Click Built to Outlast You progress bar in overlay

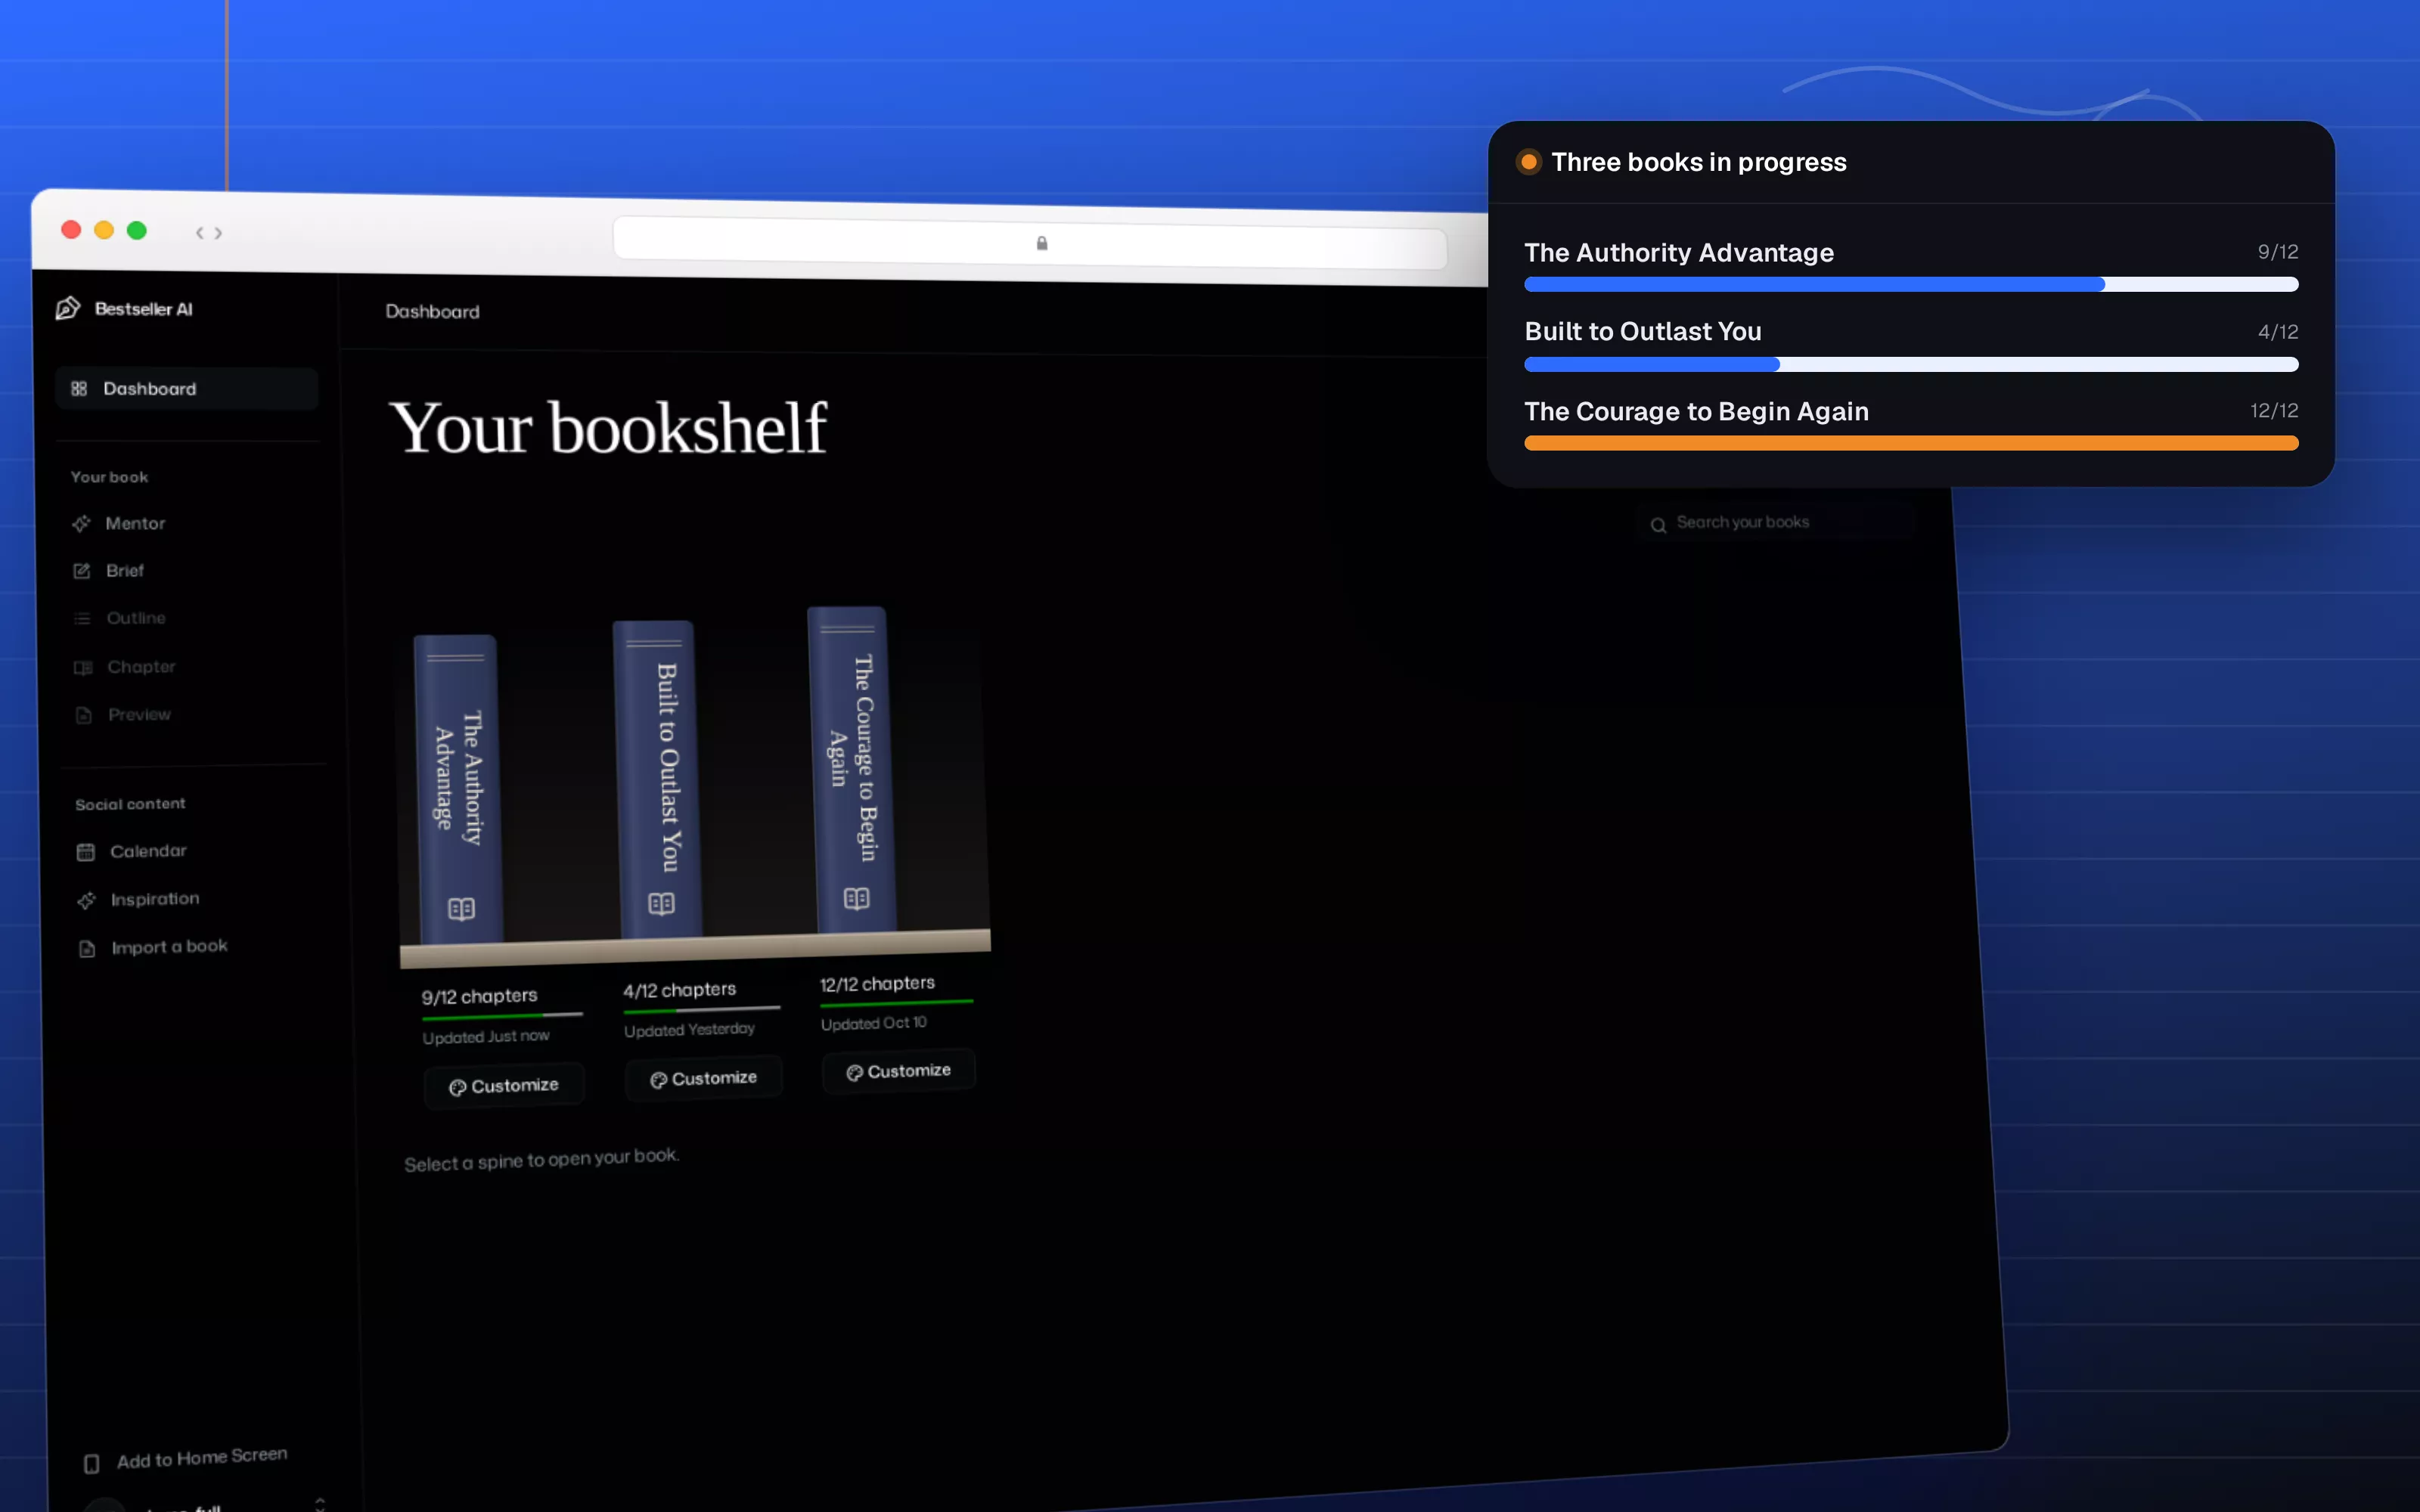1911,364
